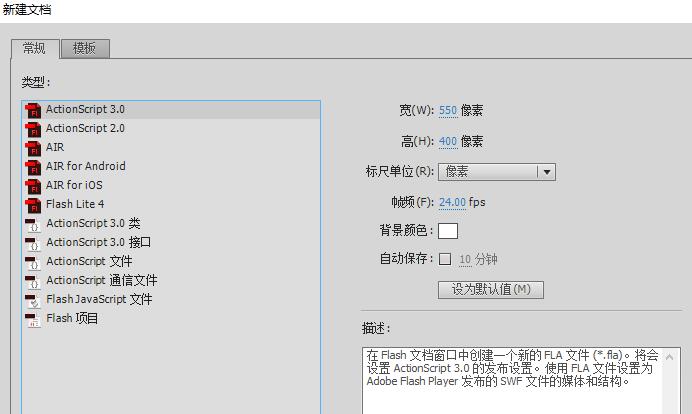Click the AIR document icon
The image size is (692, 414).
pyautogui.click(x=33, y=148)
